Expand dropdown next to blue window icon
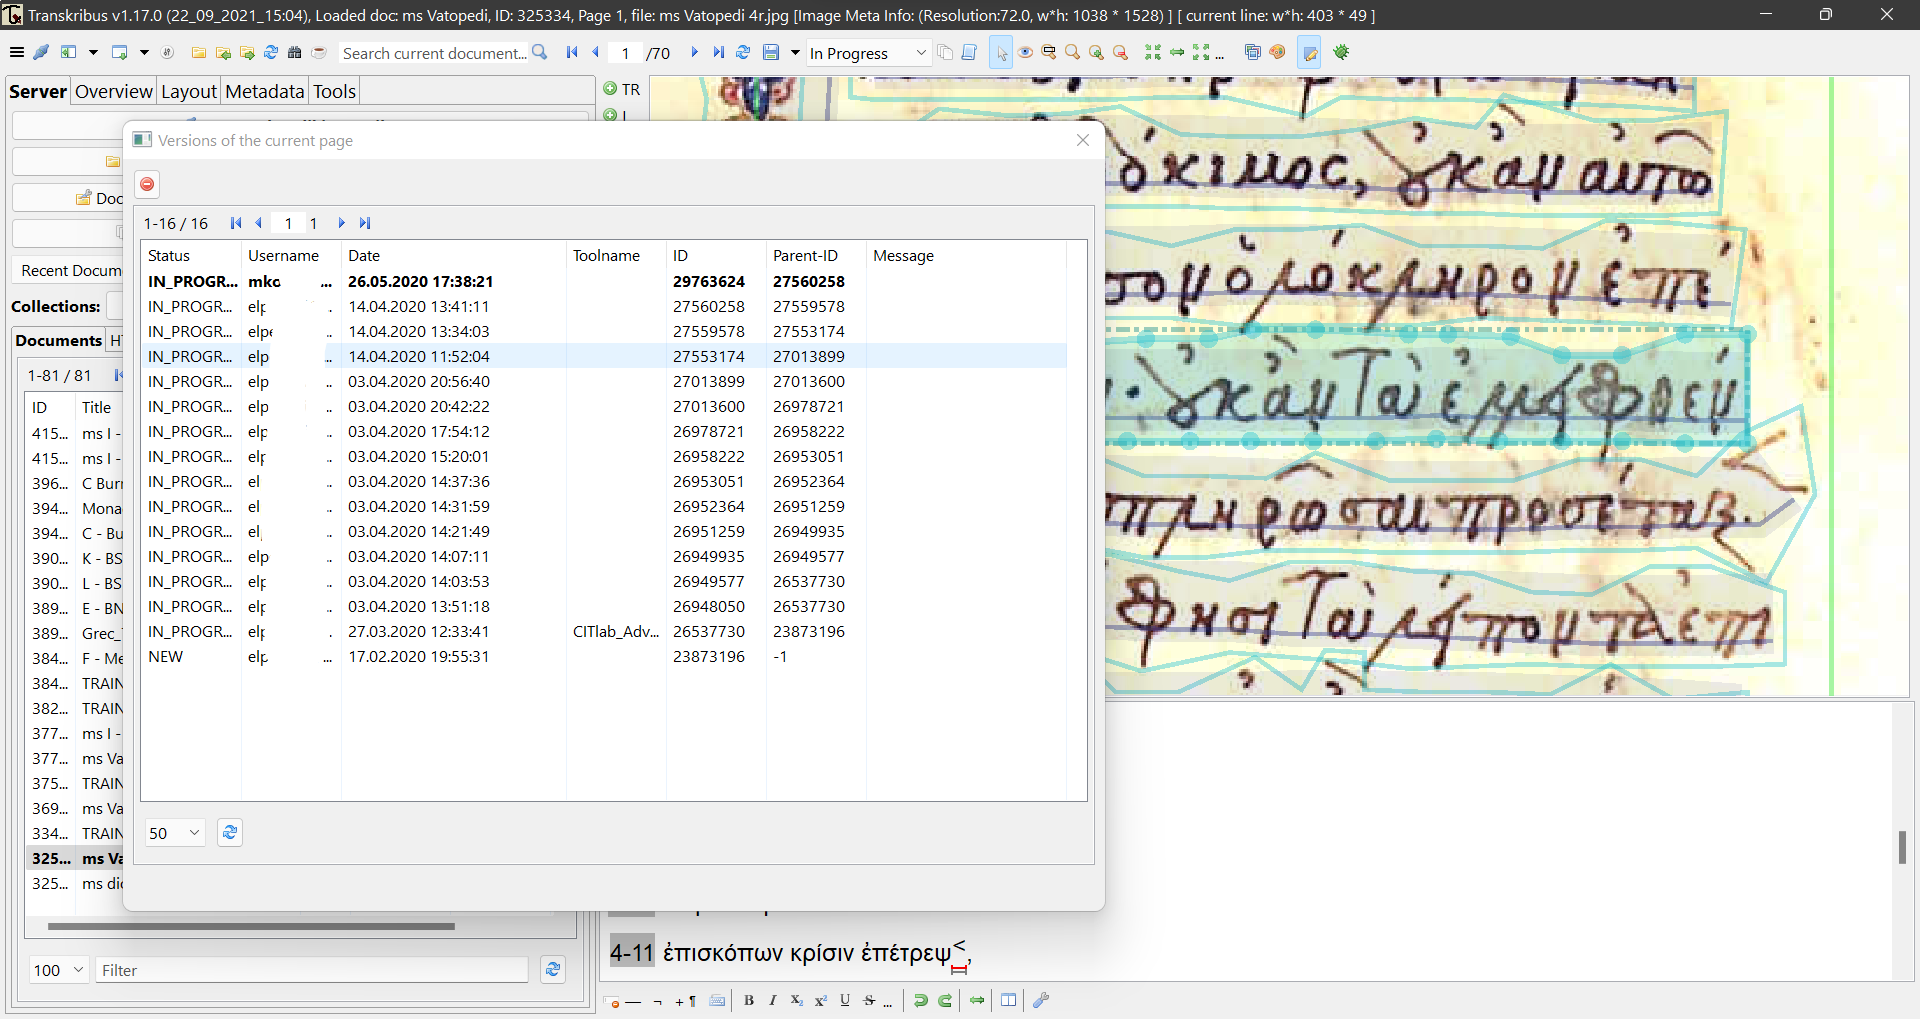The width and height of the screenshot is (1920, 1019). click(143, 52)
